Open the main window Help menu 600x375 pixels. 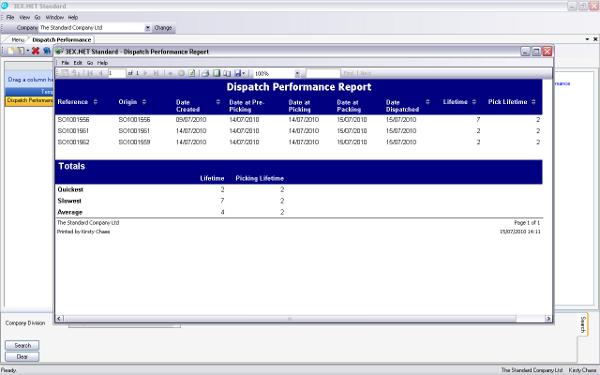(x=73, y=17)
